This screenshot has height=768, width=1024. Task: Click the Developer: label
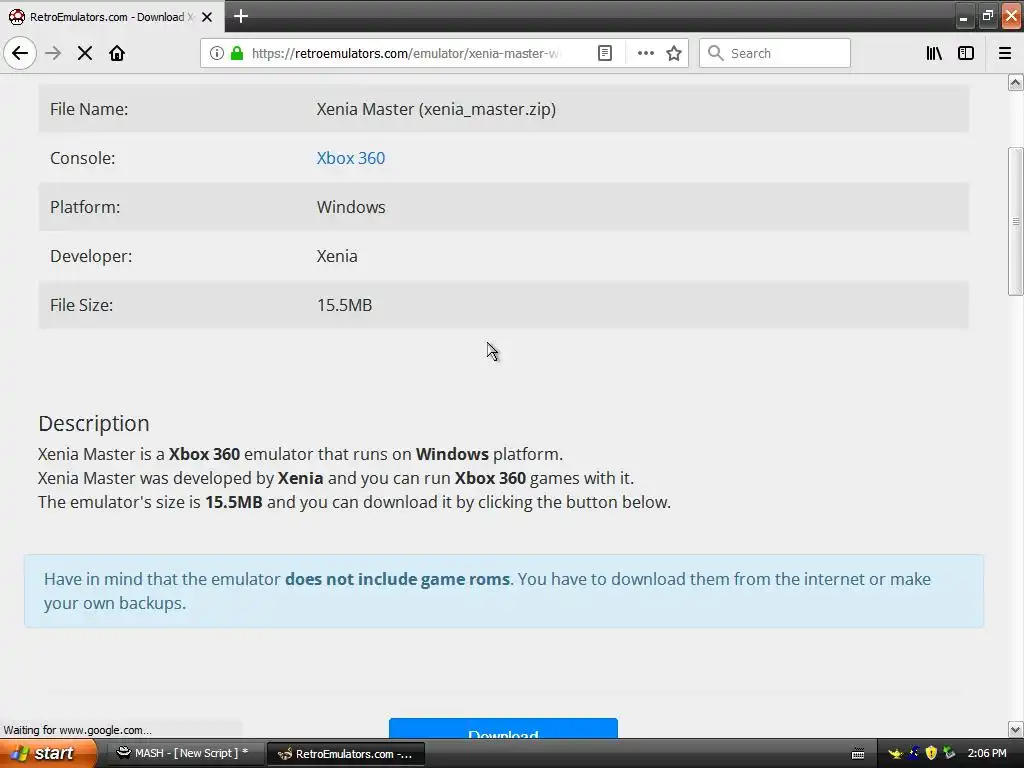click(x=91, y=256)
